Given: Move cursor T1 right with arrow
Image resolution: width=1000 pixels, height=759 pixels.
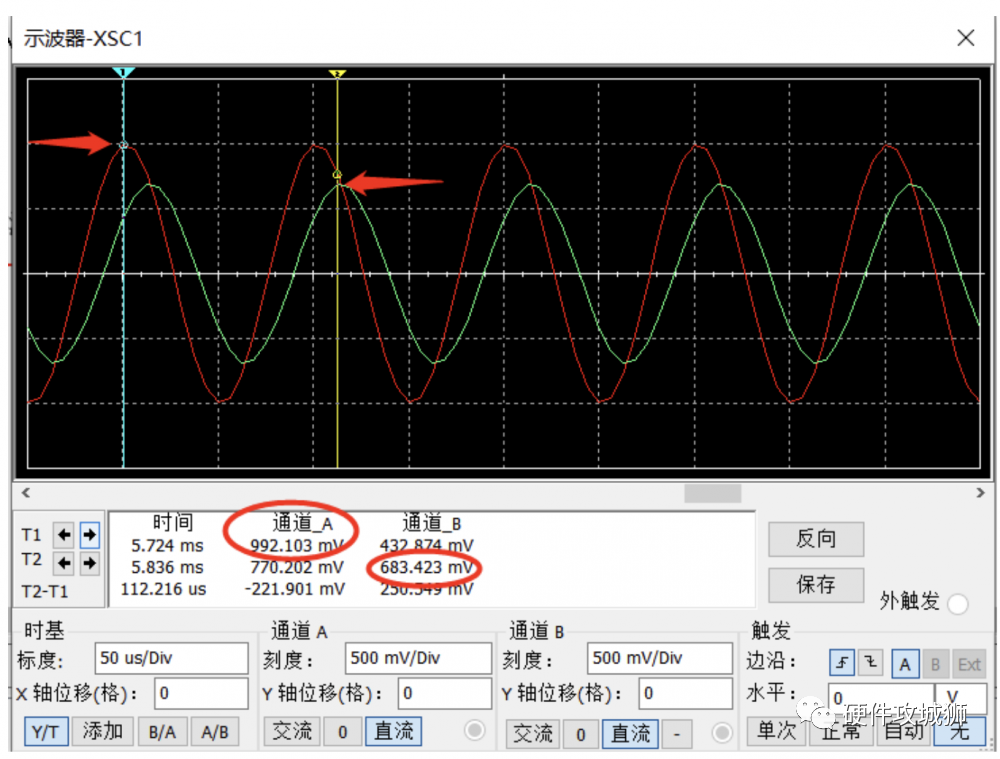Looking at the screenshot, I should (90, 534).
